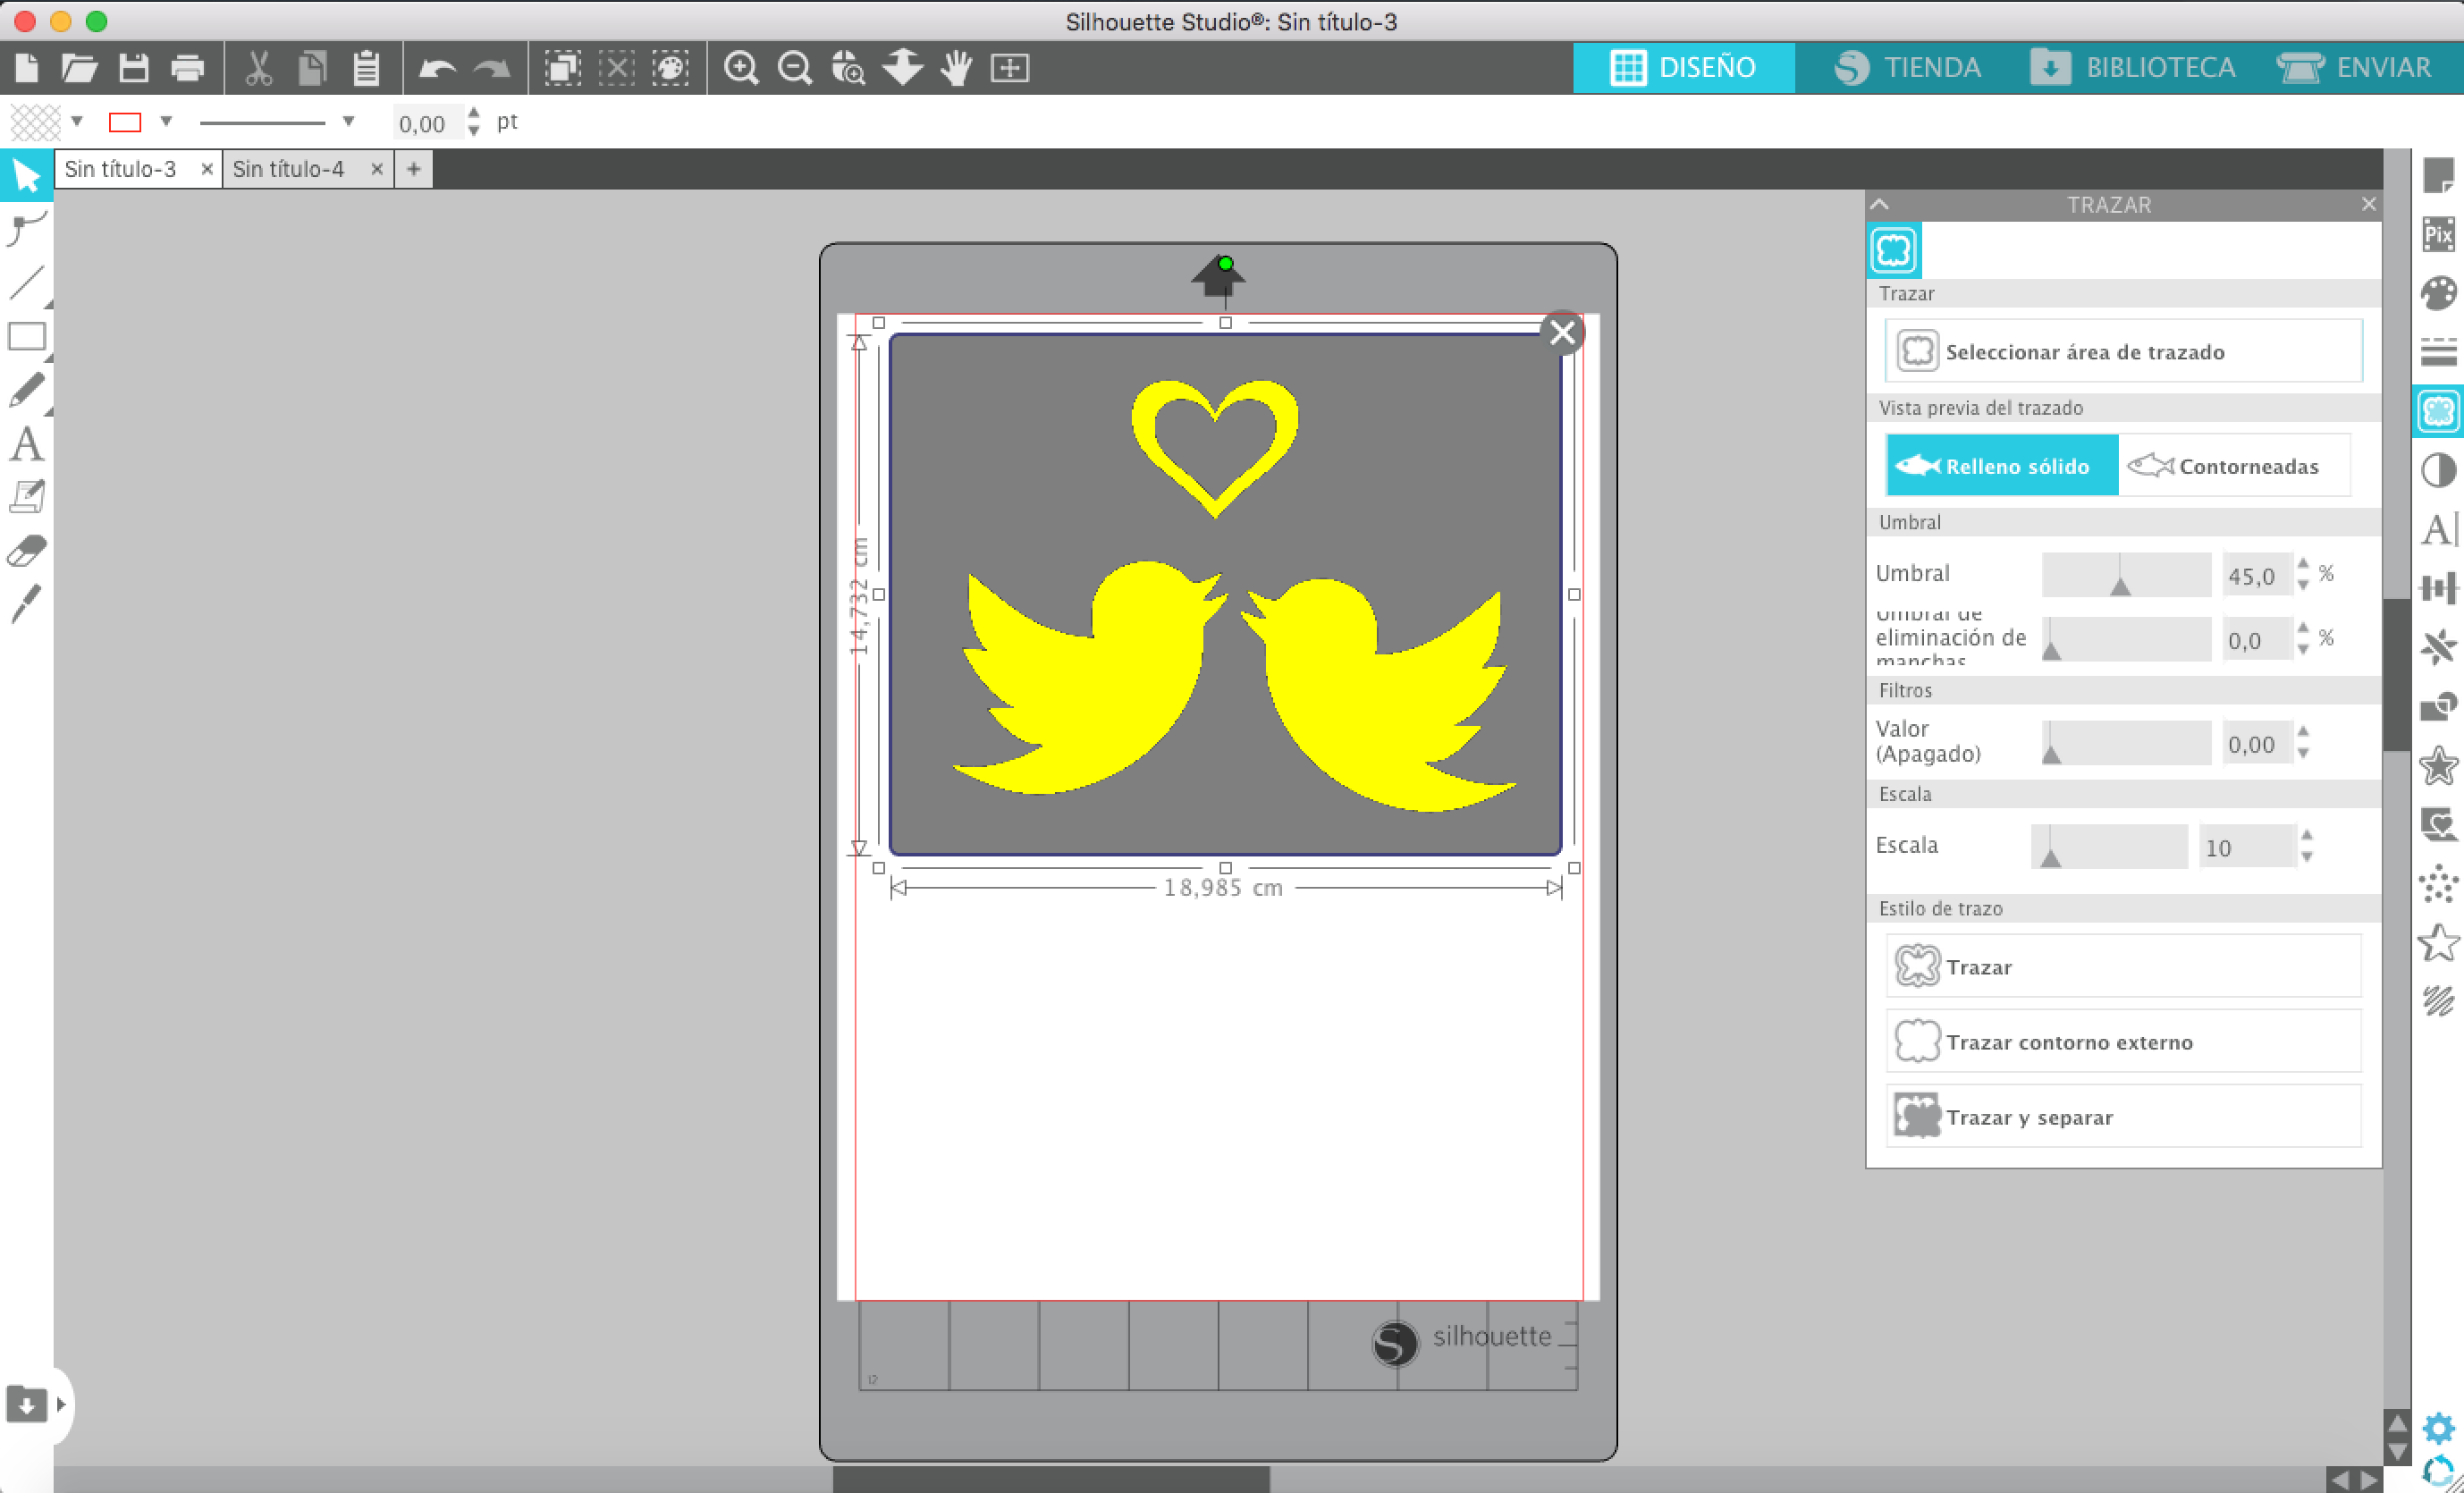This screenshot has width=2464, height=1493.
Task: Click the Zoom Out magnifier
Action: pos(795,68)
